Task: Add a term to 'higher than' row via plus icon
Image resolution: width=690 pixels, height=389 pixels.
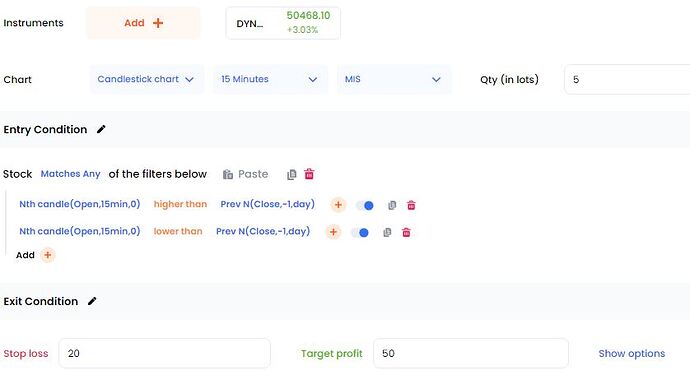Action: pyautogui.click(x=338, y=205)
